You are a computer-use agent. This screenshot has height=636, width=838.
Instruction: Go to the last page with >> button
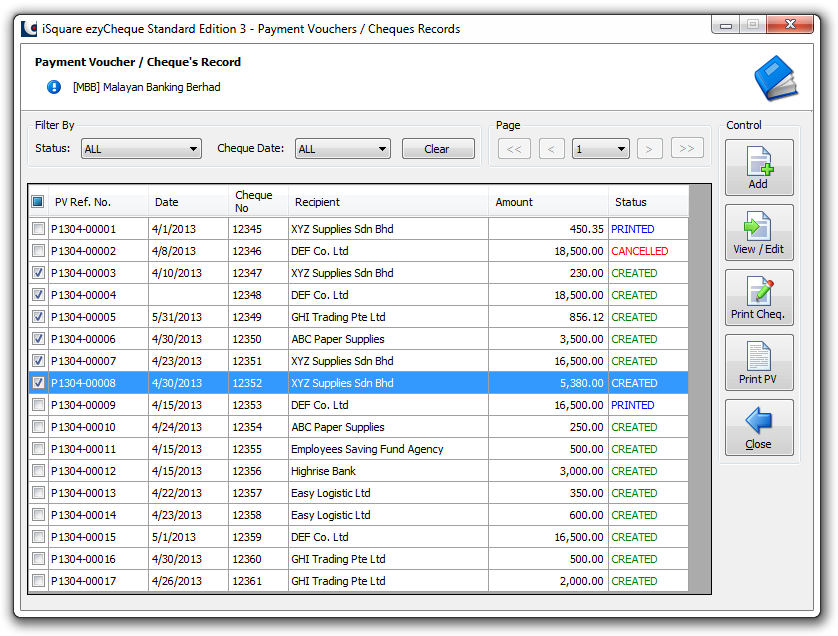tap(687, 148)
